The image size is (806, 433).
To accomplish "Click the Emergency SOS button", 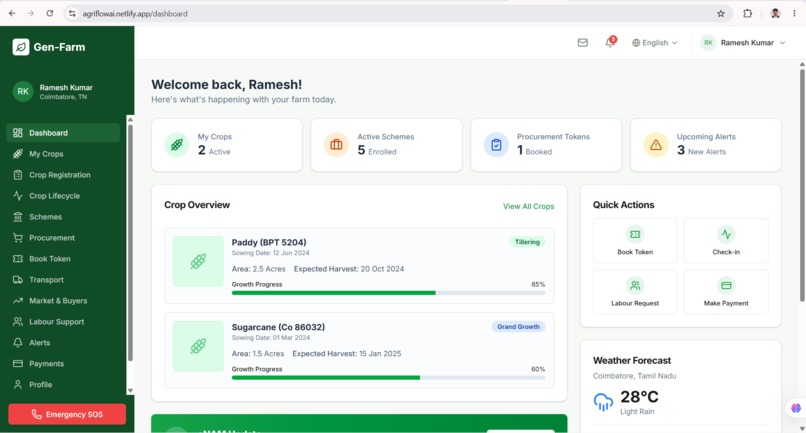I will point(67,414).
